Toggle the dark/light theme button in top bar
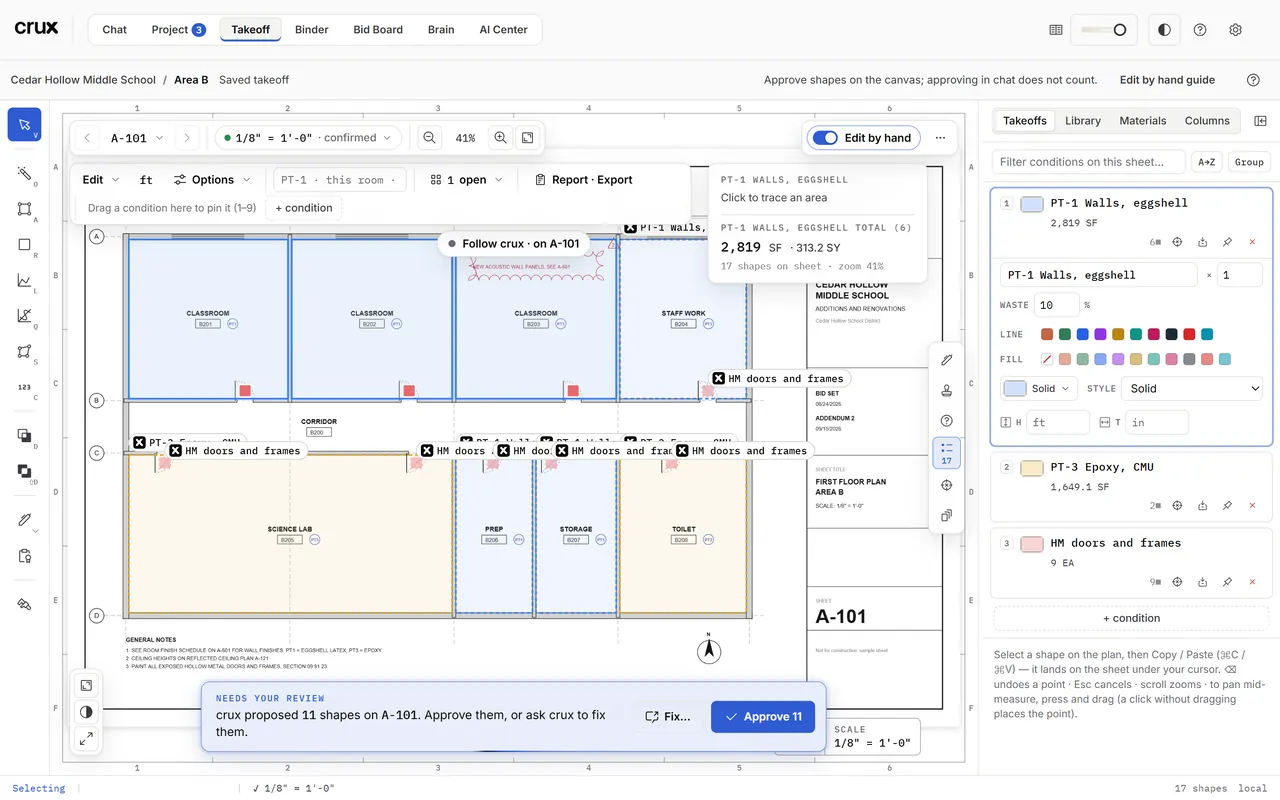 [1164, 30]
